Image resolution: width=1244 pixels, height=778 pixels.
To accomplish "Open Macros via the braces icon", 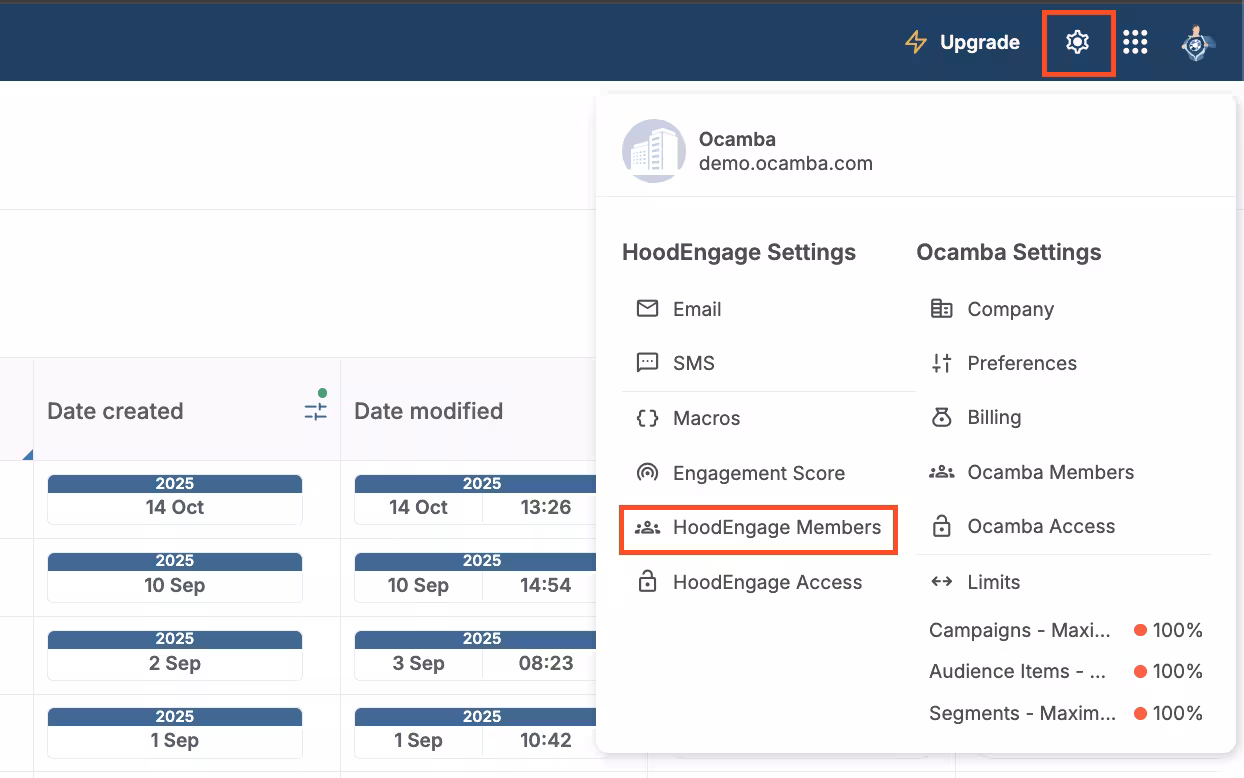I will 650,418.
